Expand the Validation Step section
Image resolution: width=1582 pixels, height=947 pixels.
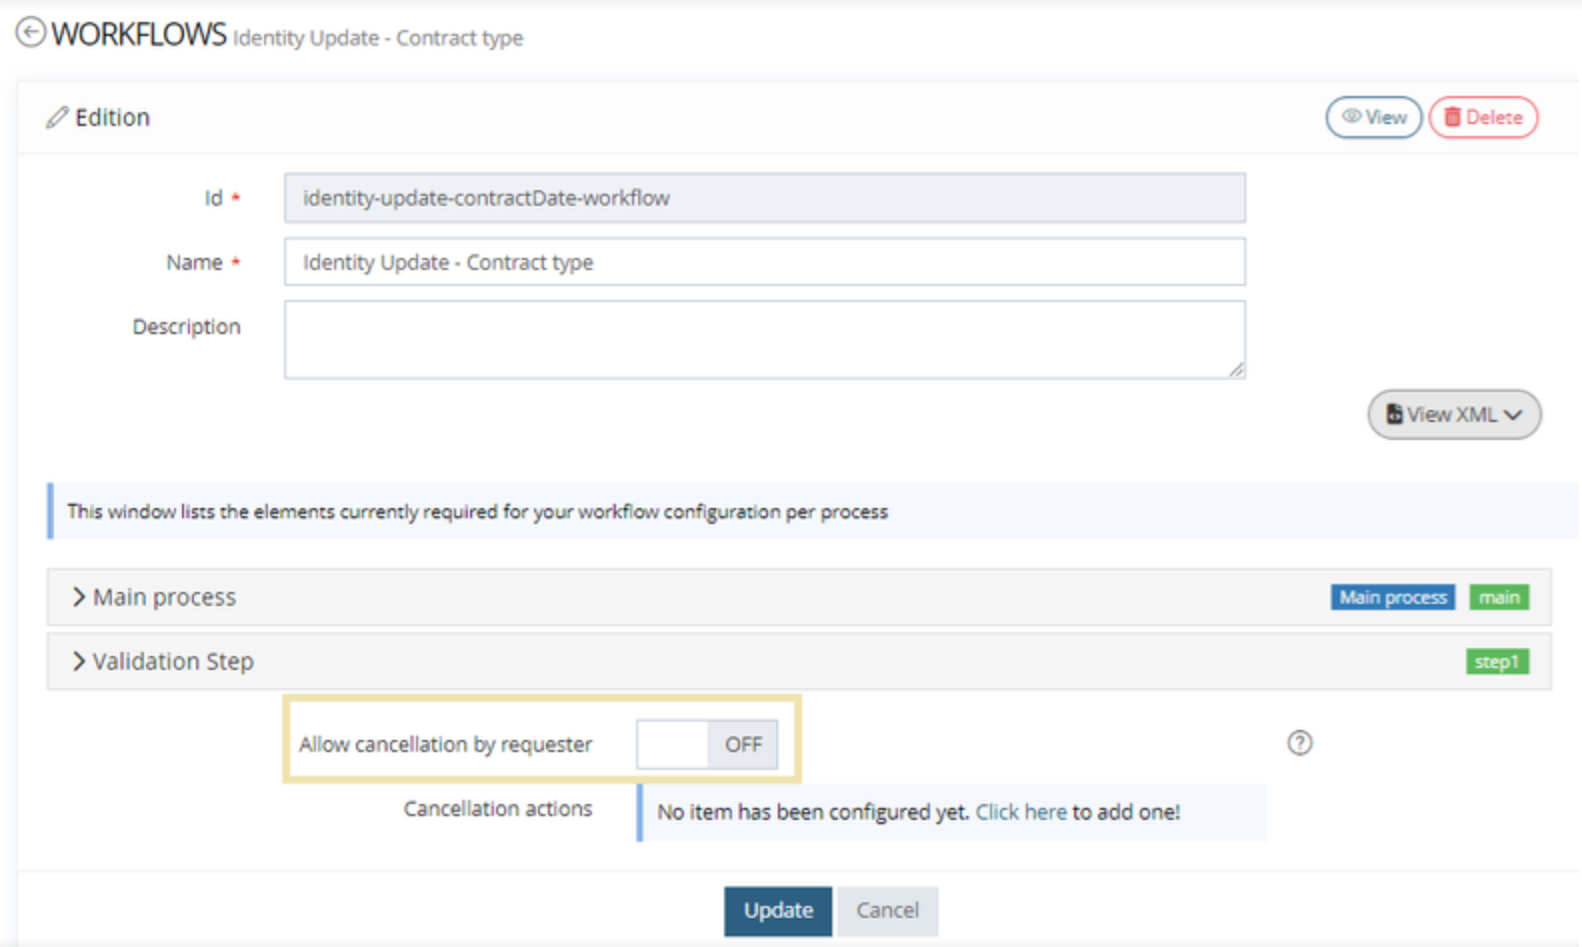[78, 661]
